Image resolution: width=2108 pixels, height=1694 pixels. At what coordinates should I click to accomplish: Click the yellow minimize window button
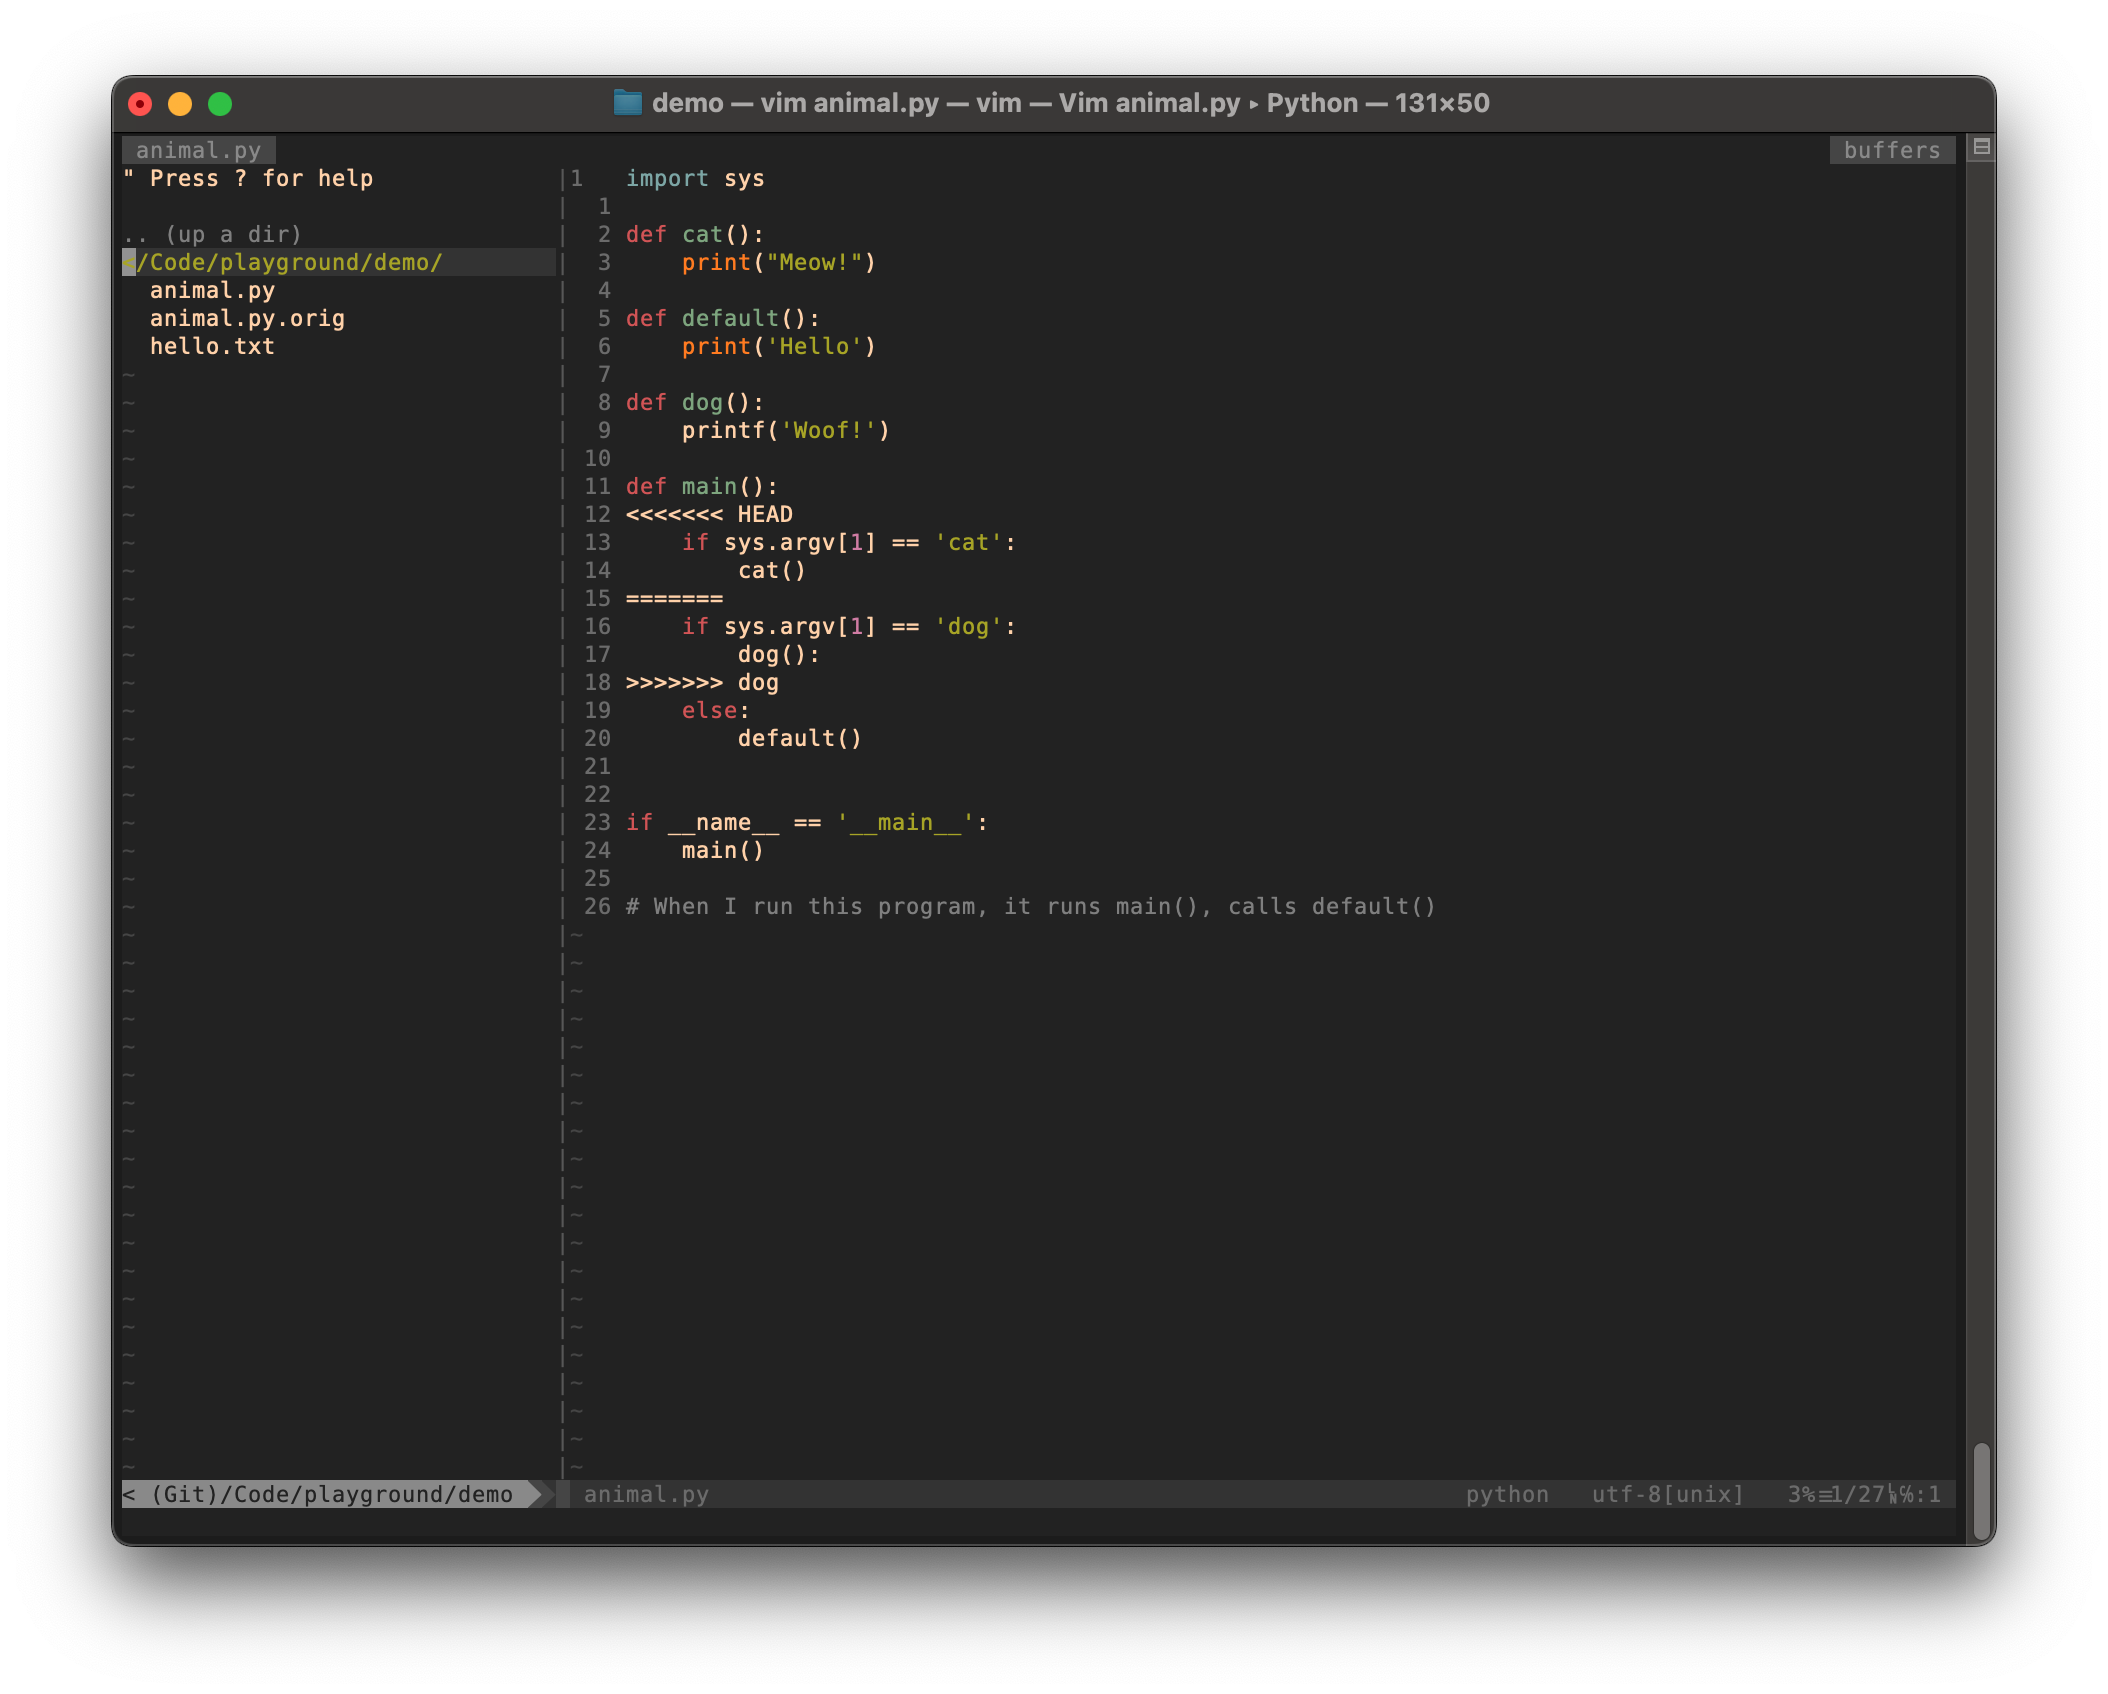[x=180, y=104]
